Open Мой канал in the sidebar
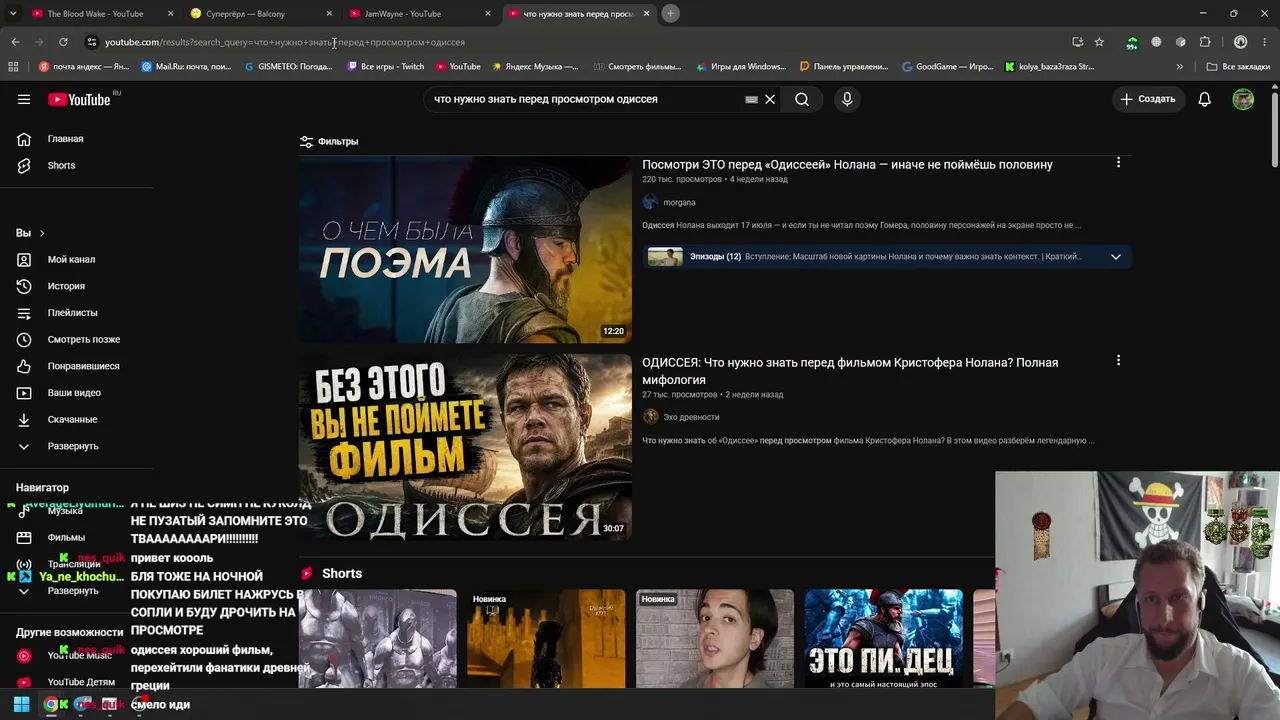Screen dimensions: 1280x720 pos(71,259)
